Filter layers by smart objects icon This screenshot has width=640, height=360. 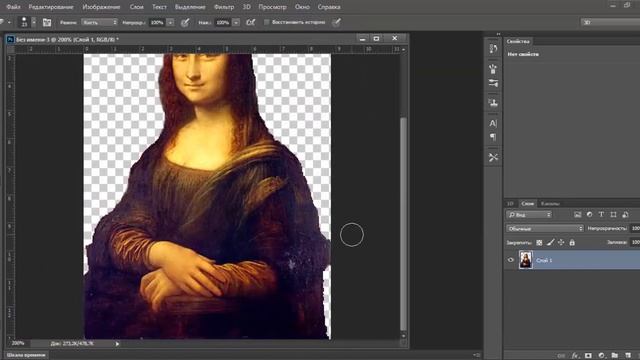pos(625,215)
